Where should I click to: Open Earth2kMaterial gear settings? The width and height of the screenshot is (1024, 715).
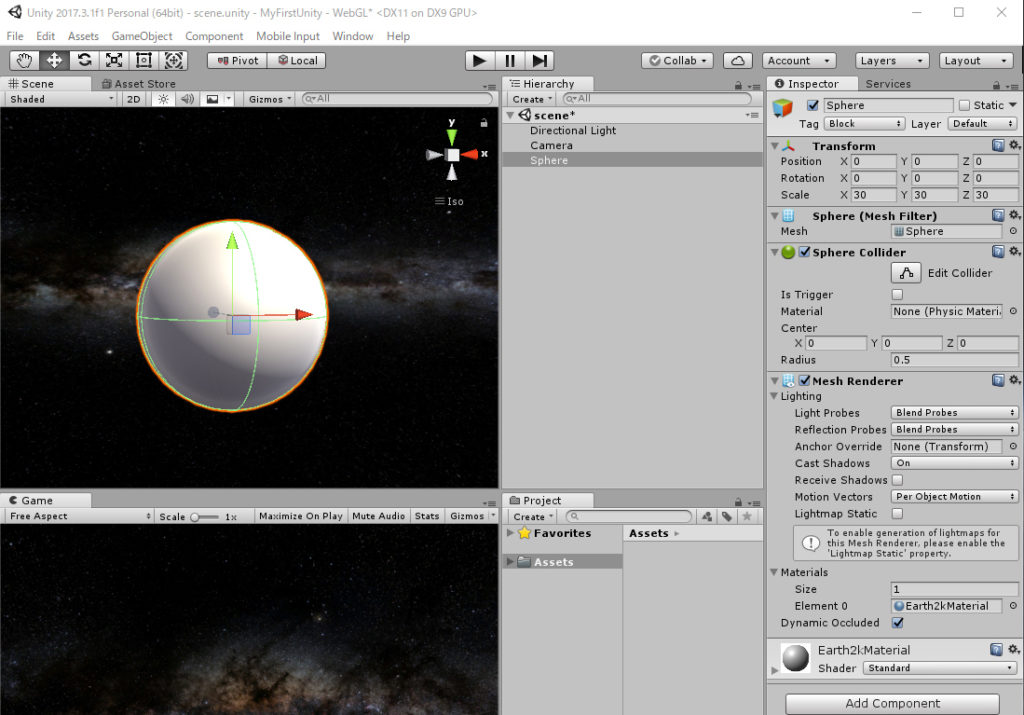(1014, 649)
